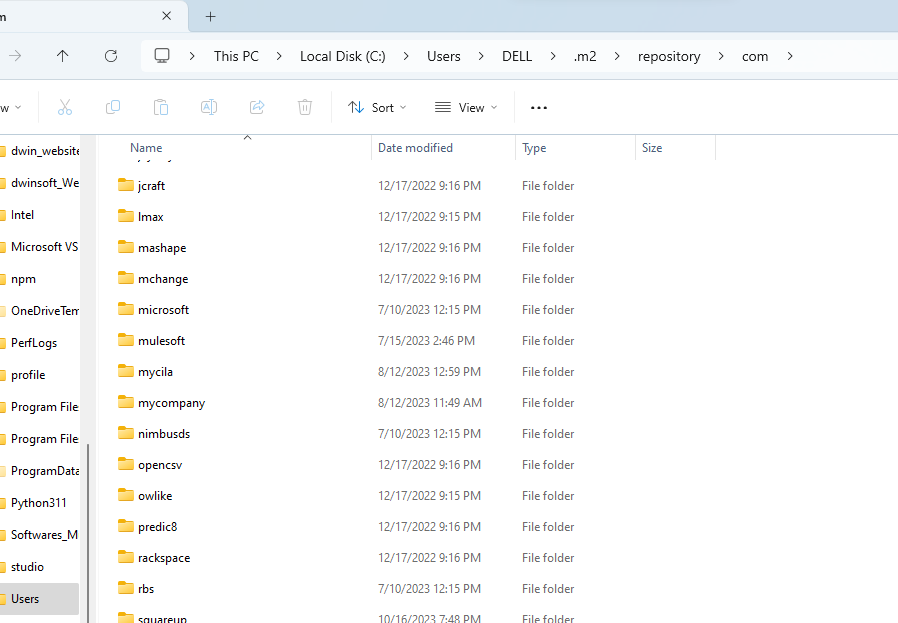The image size is (898, 623).
Task: Click the This PC monitor icon
Action: (x=162, y=56)
